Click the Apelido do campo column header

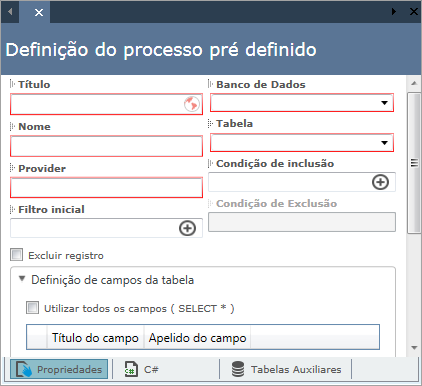197,338
